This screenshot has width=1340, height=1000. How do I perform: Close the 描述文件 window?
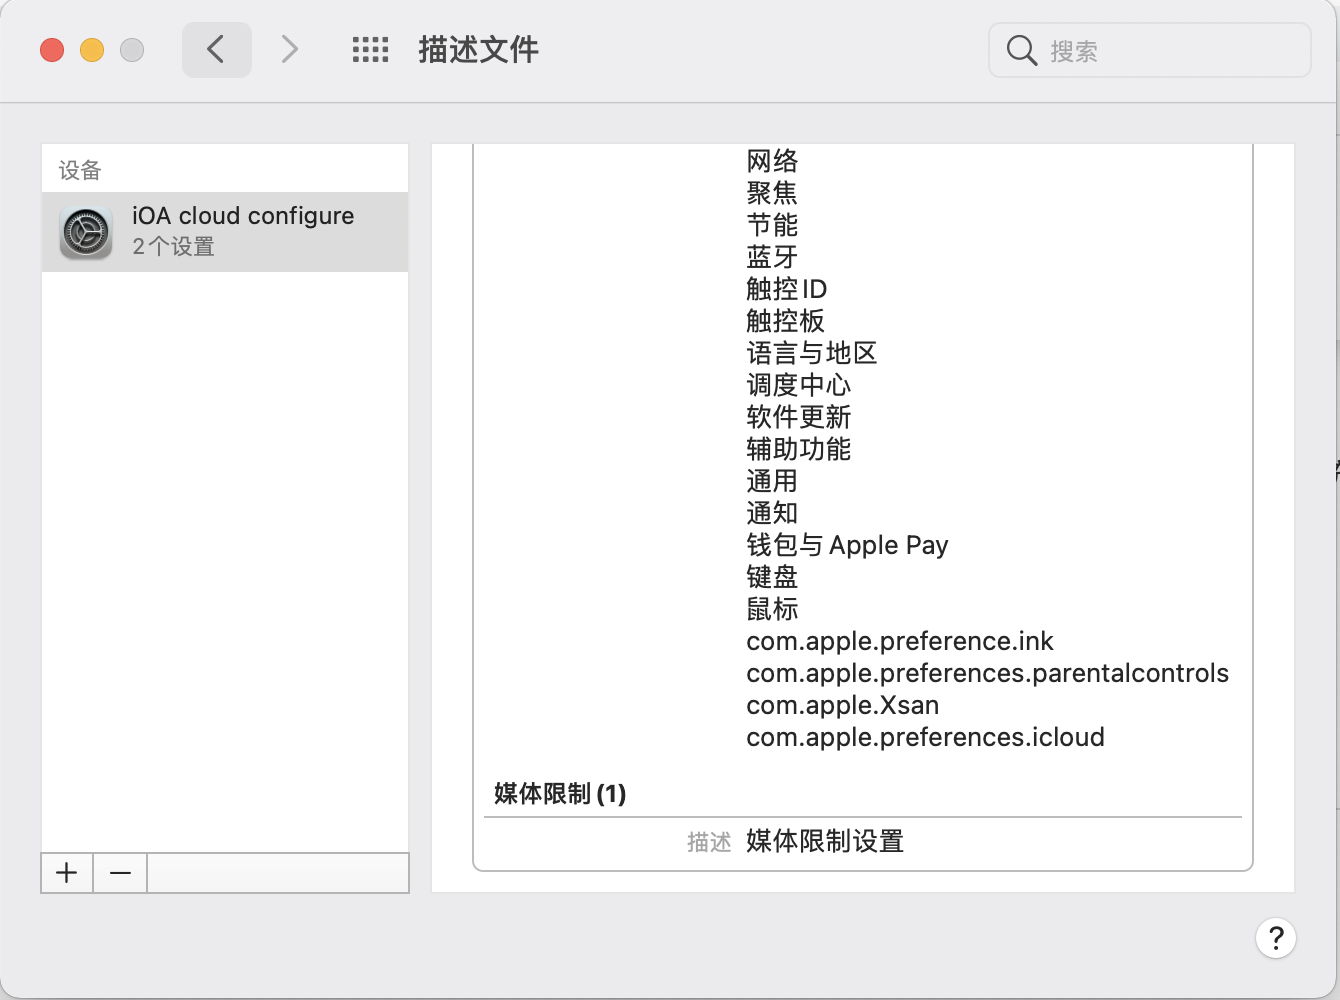pos(52,50)
